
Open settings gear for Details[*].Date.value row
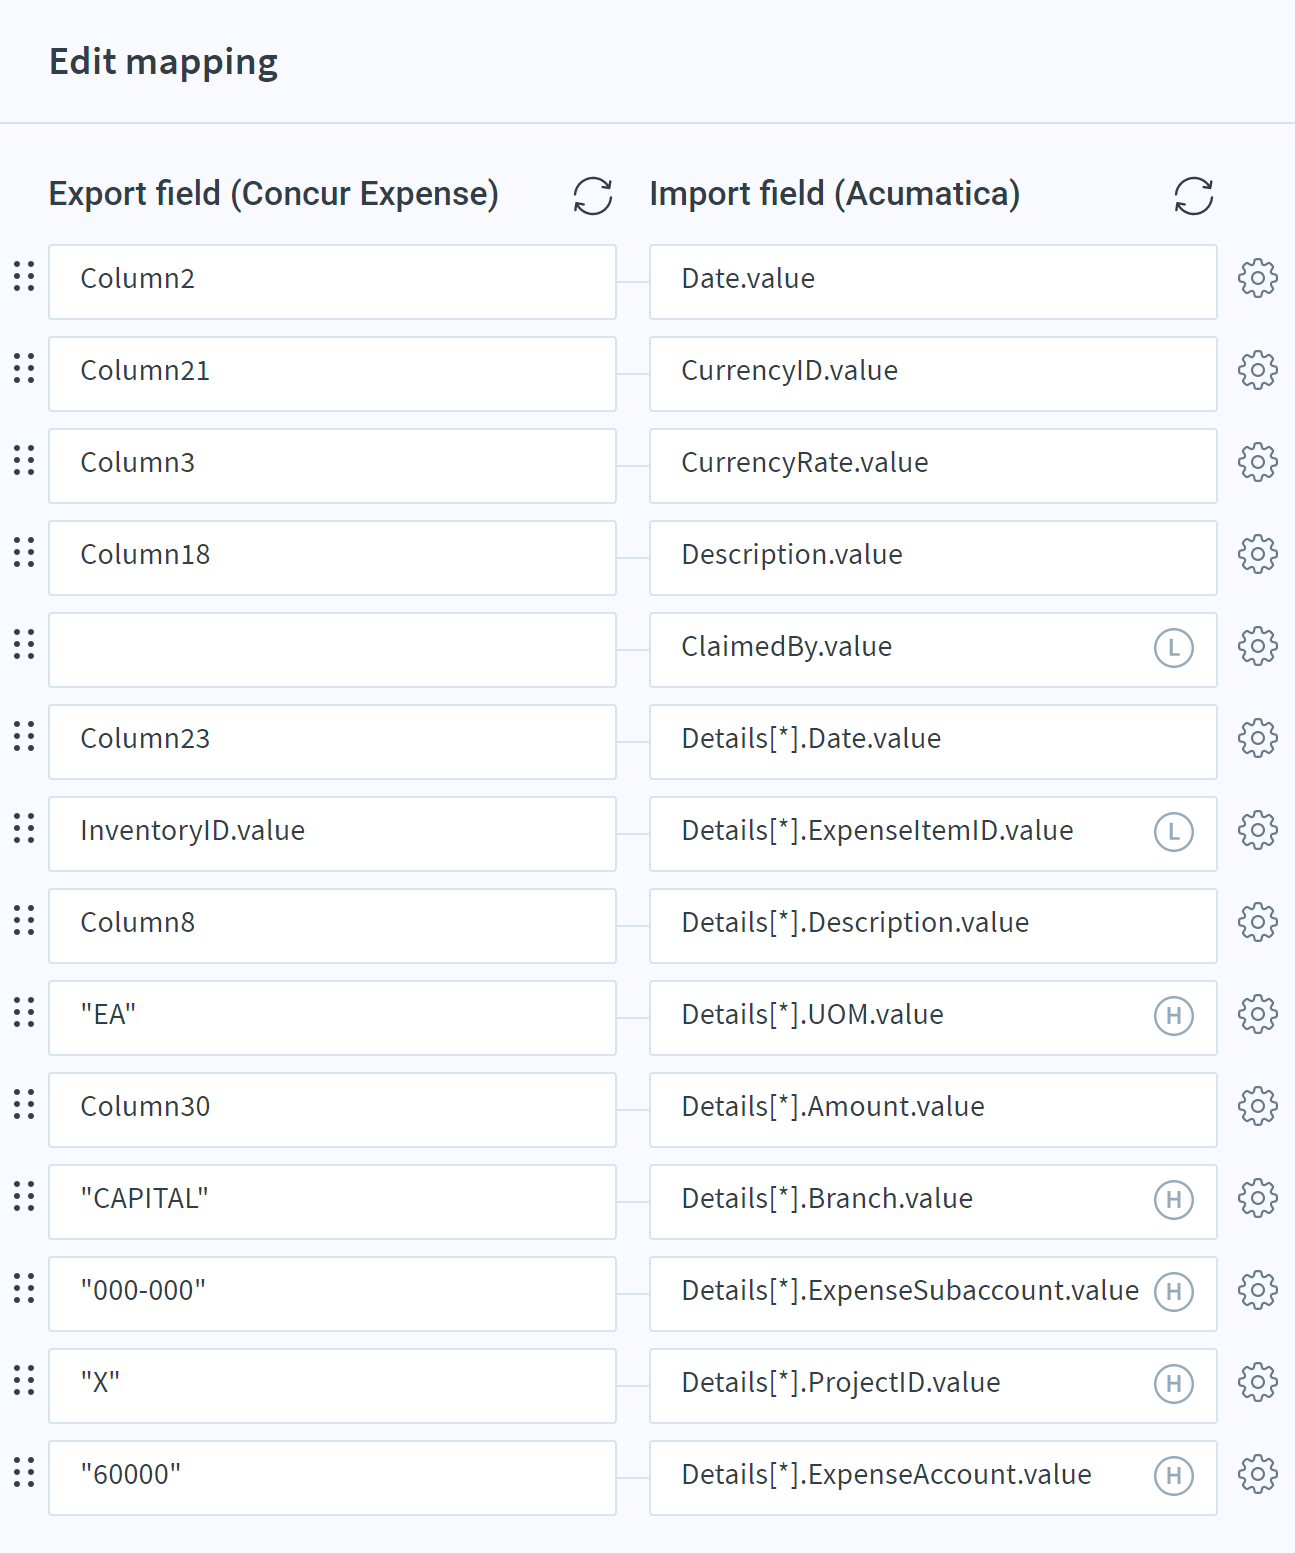(1257, 738)
